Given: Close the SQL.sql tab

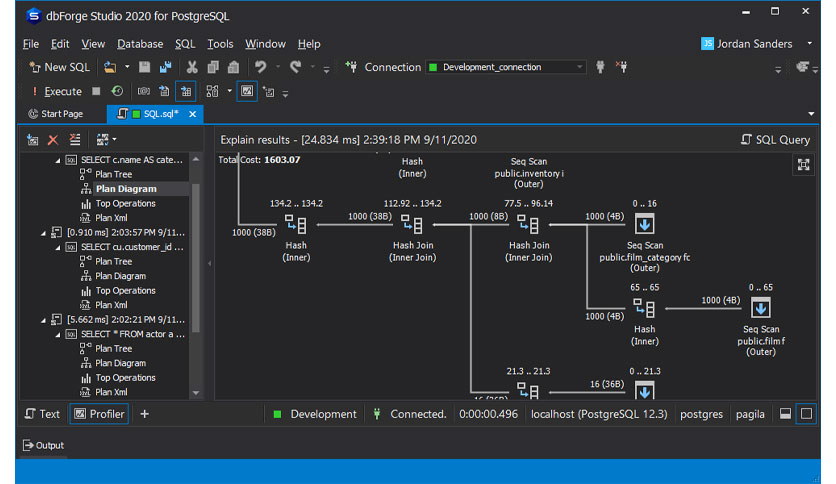Looking at the screenshot, I should pos(192,114).
